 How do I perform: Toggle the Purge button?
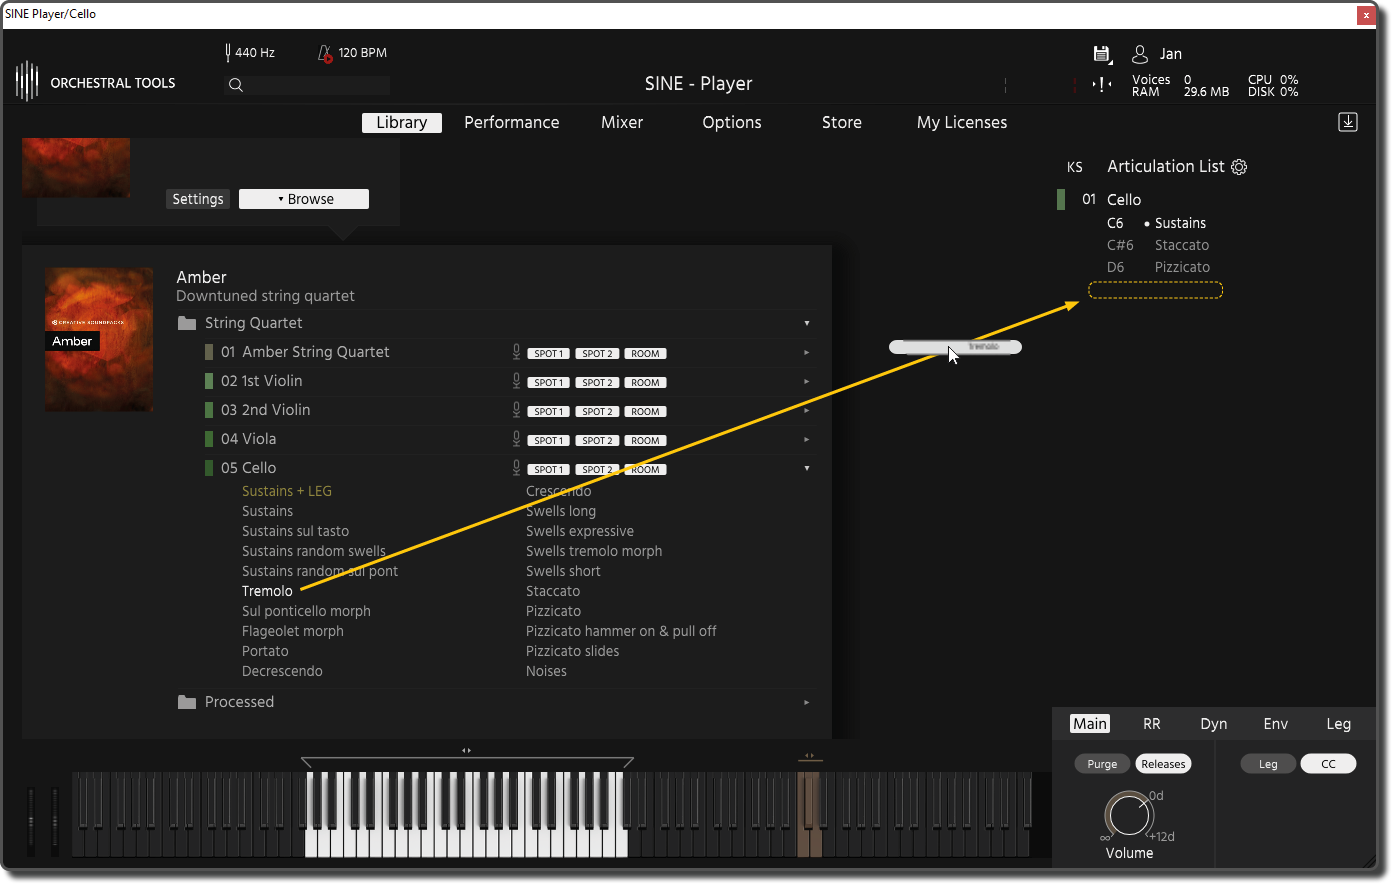(1102, 764)
